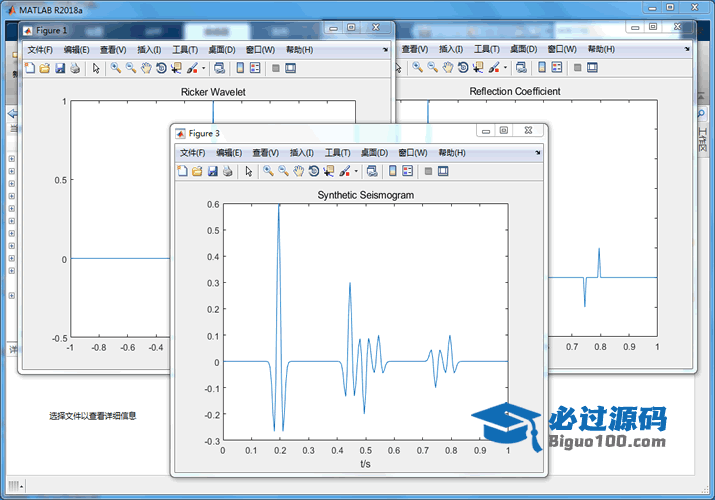Open brush color dropdown arrow in Figure 3
The height and width of the screenshot is (500, 715).
pyautogui.click(x=356, y=172)
